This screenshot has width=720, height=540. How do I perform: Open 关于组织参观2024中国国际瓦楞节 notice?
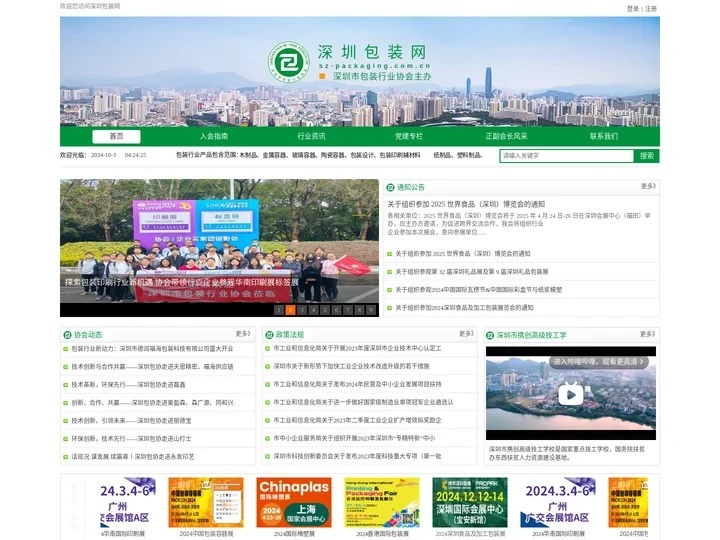[x=478, y=290]
